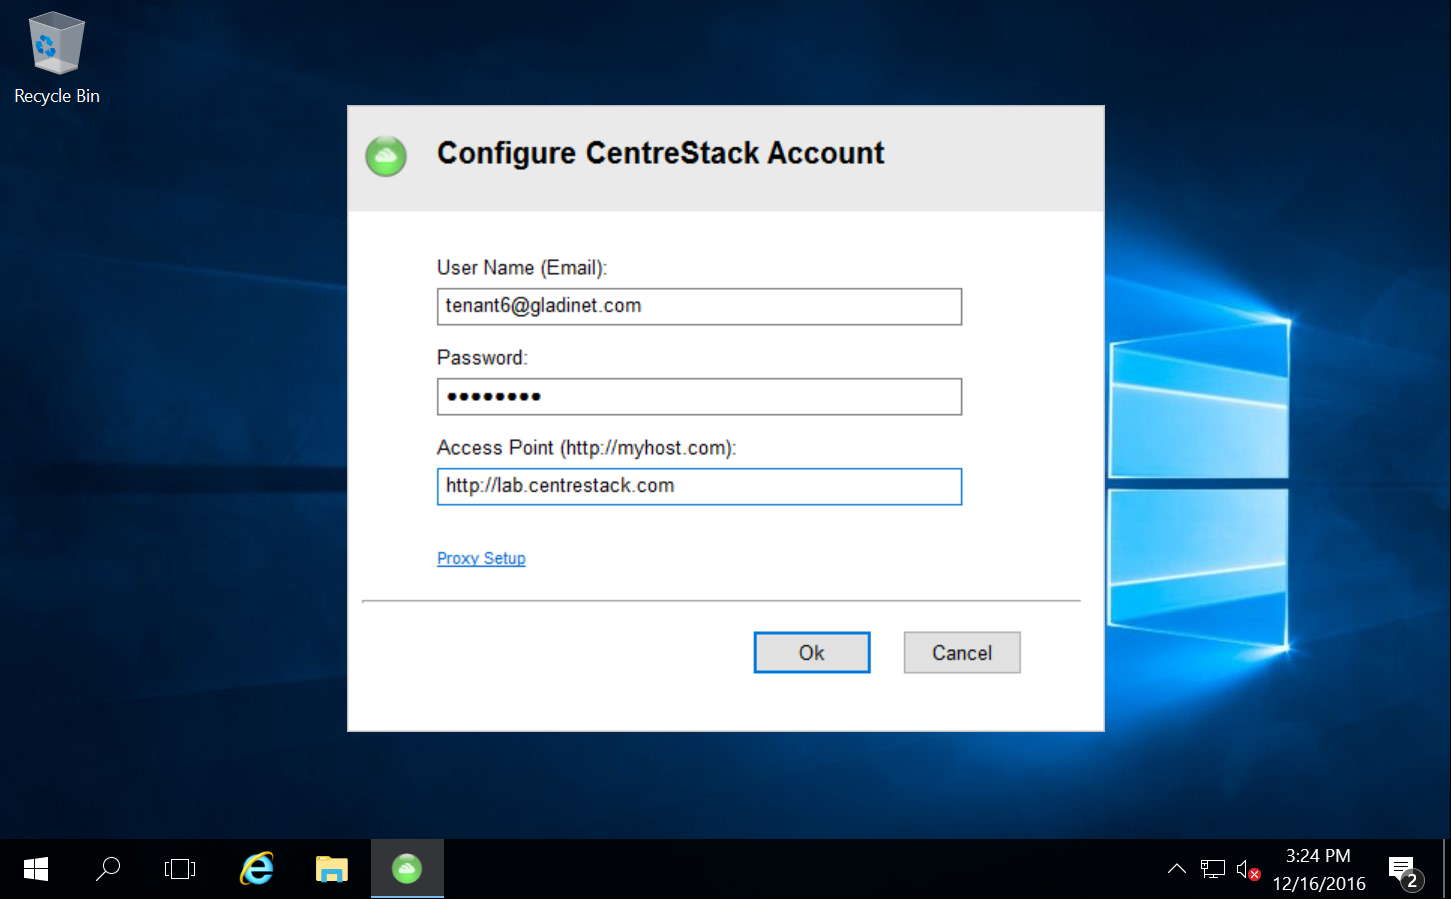Show hidden system tray icons
Image resolution: width=1451 pixels, height=899 pixels.
click(1177, 869)
